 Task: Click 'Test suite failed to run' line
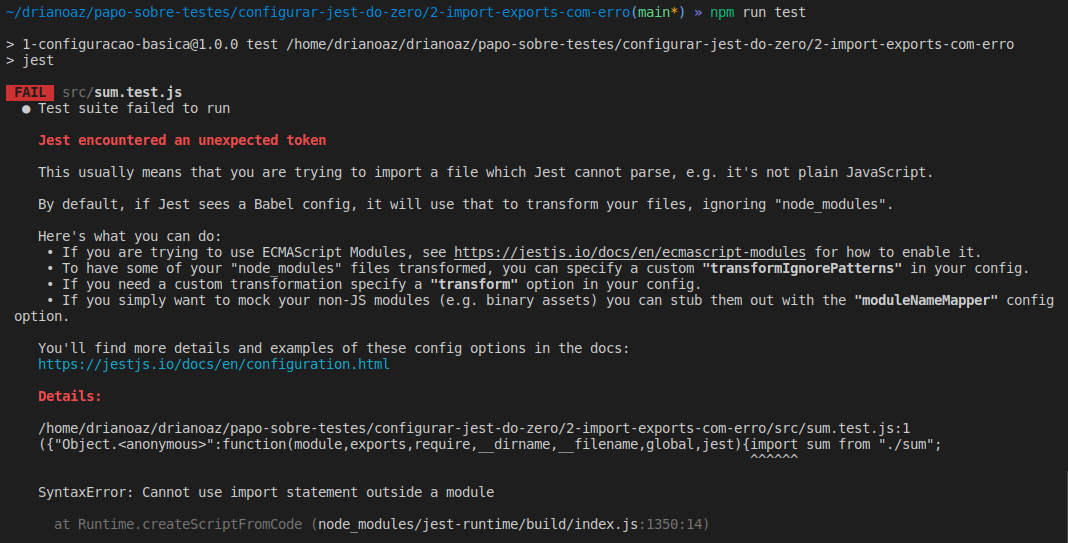coord(134,108)
